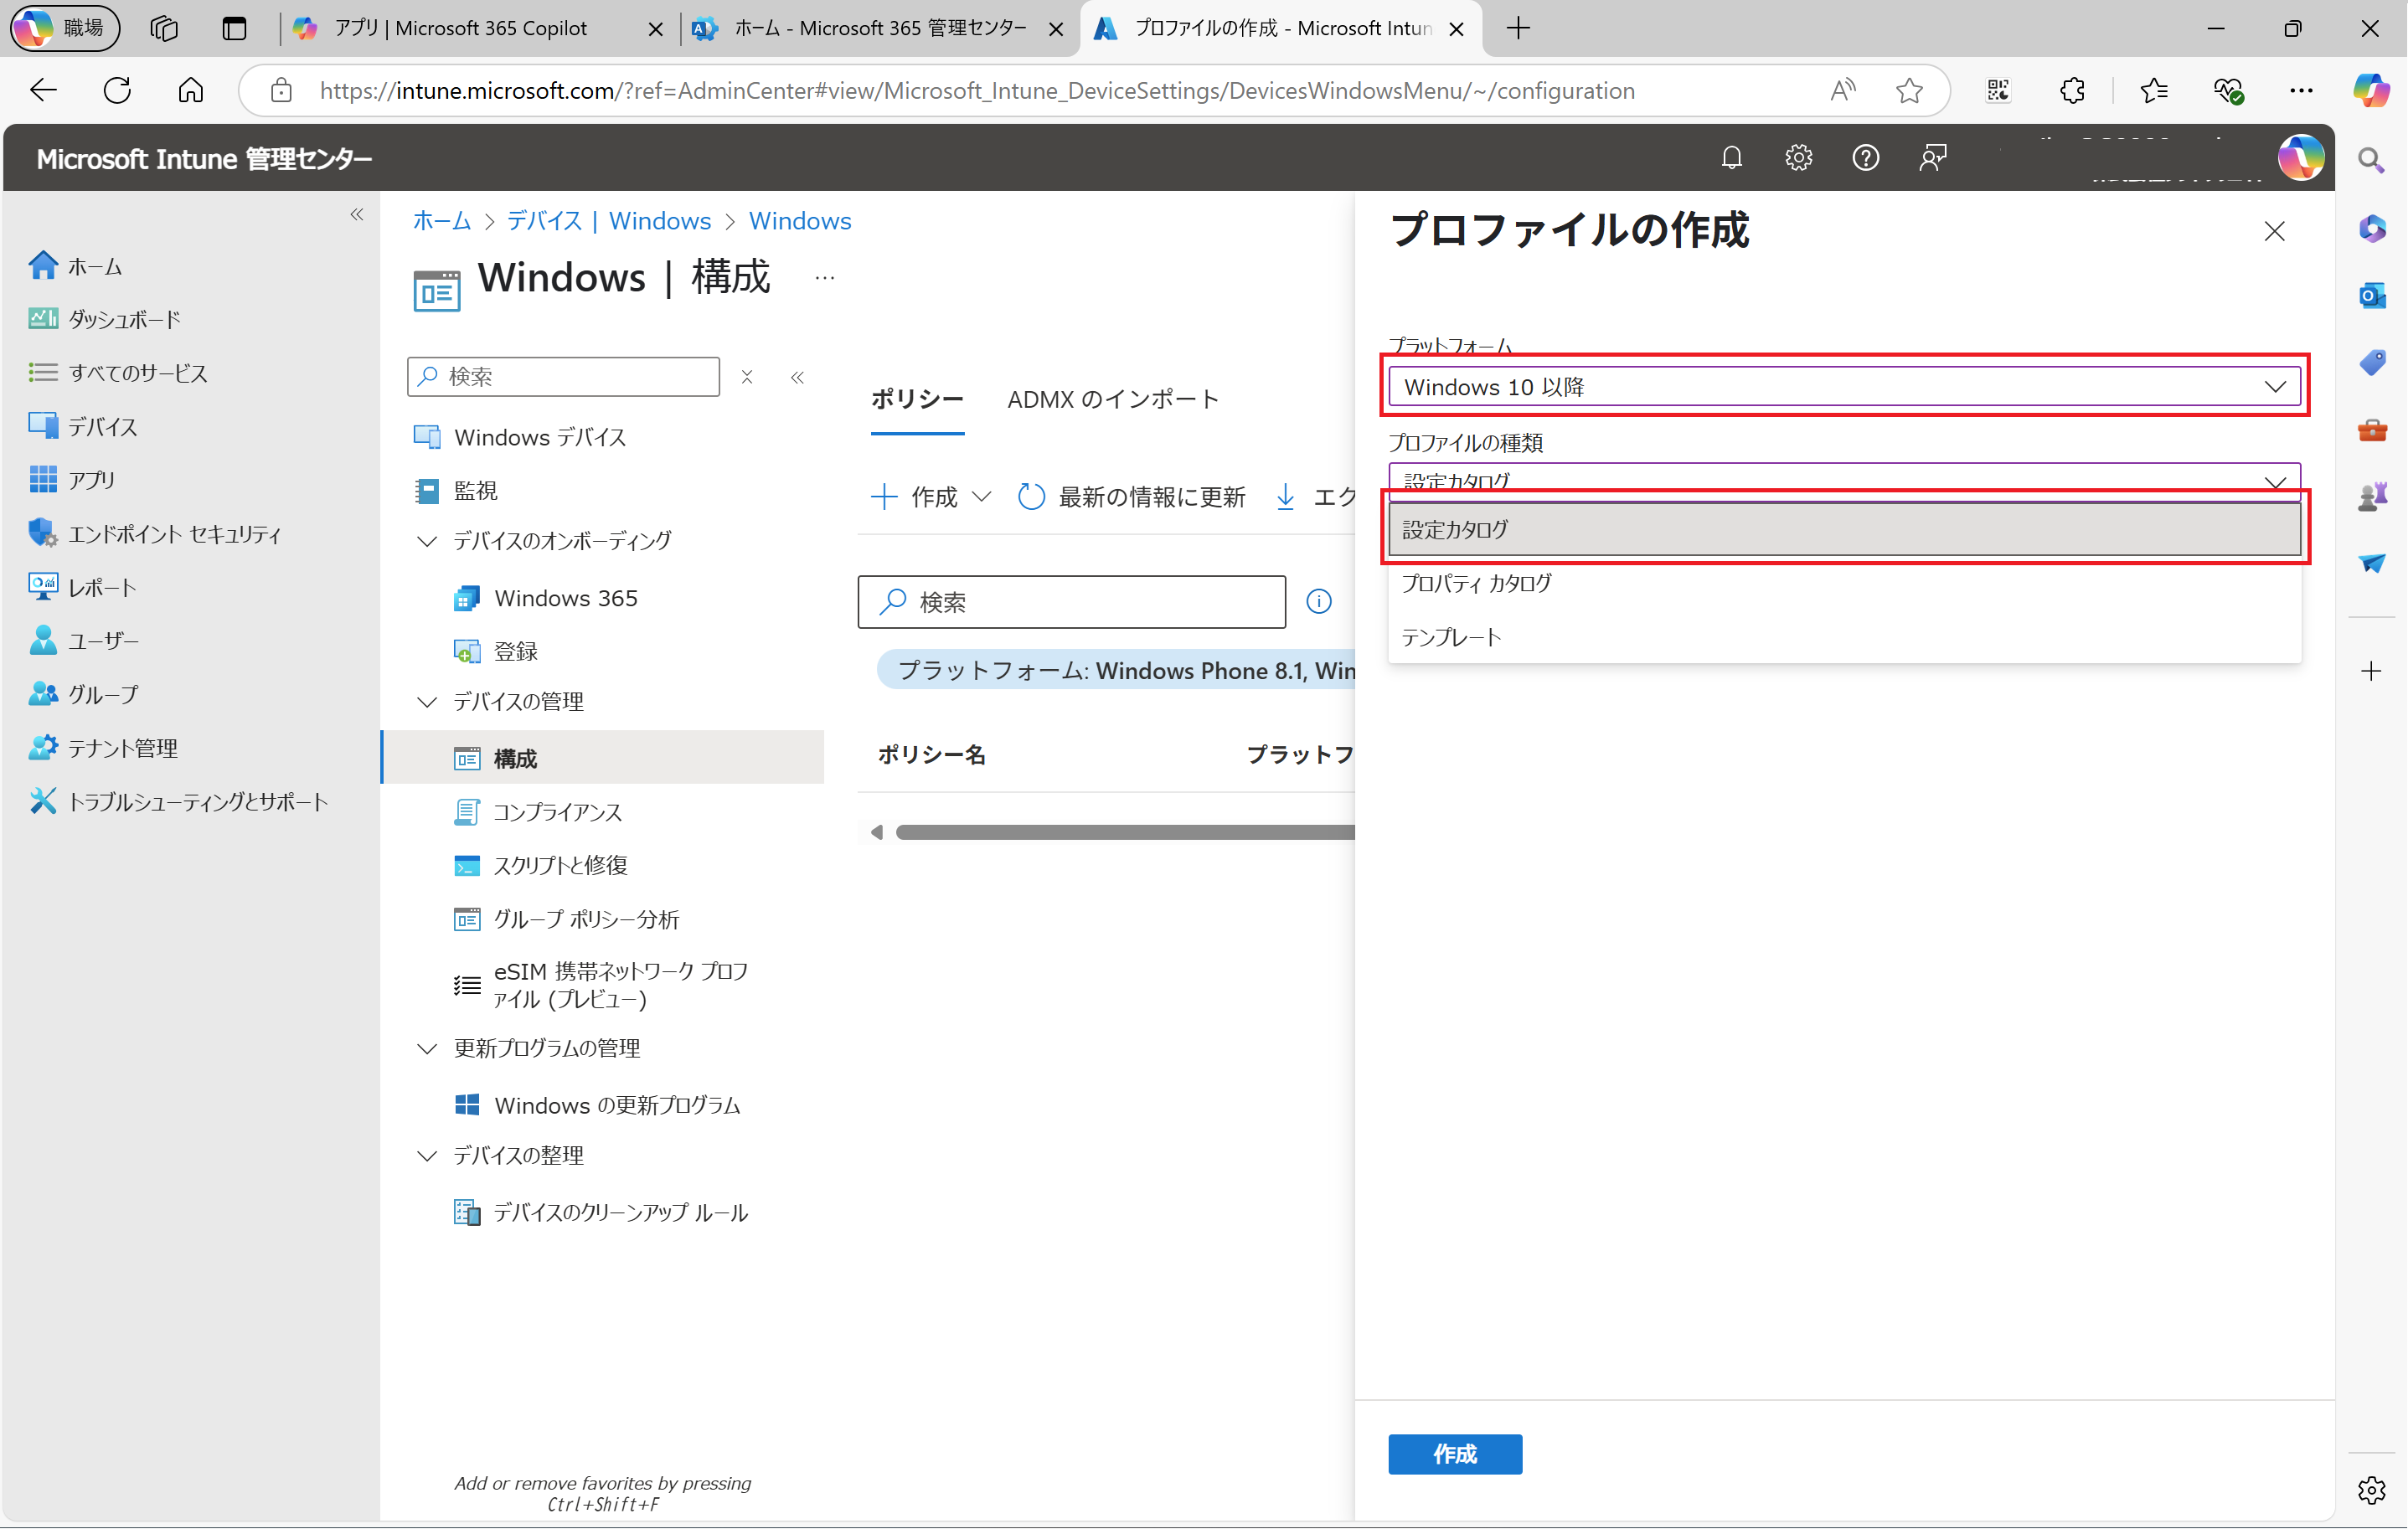Click the 作成 button in the profile panel
The image size is (2408, 1529).
[1455, 1454]
